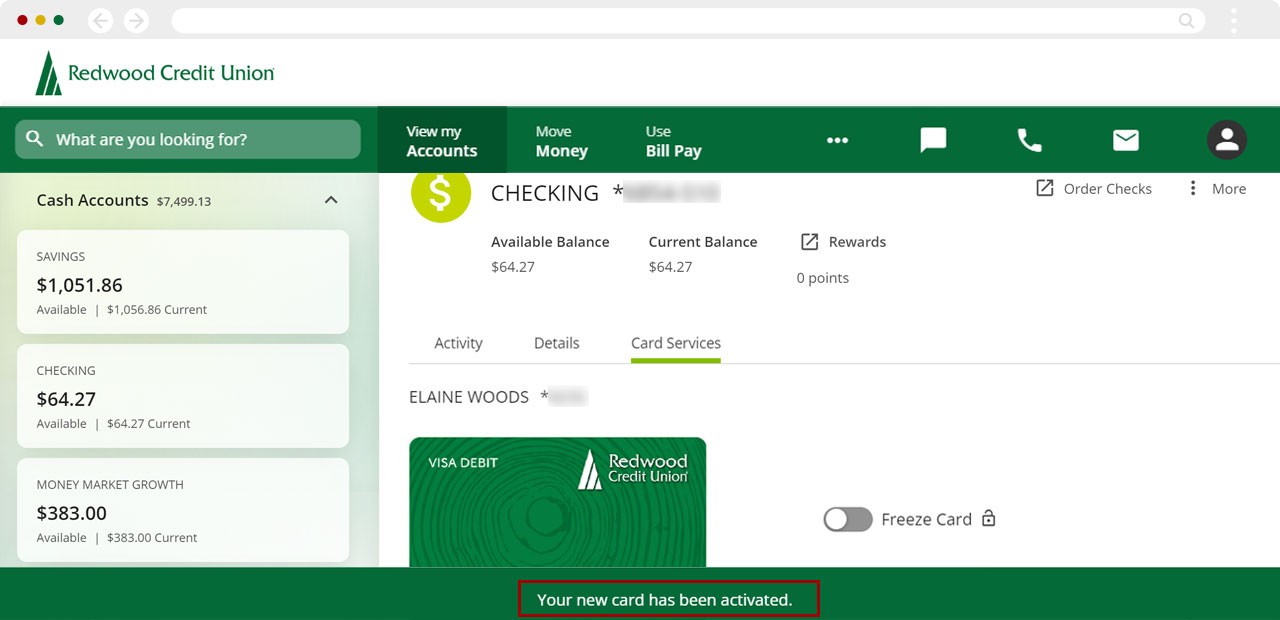Click the Order Checks external-link icon
Viewport: 1280px width, 620px height.
click(1044, 188)
